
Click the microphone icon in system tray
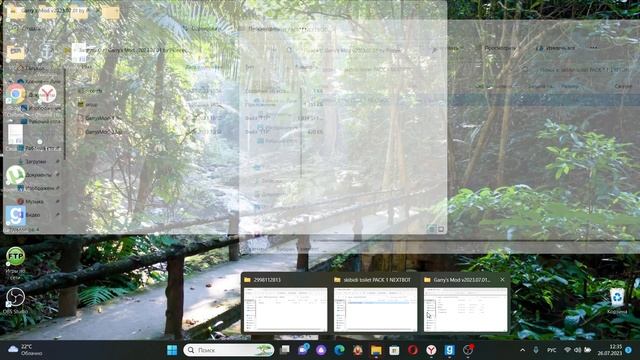[x=536, y=350]
